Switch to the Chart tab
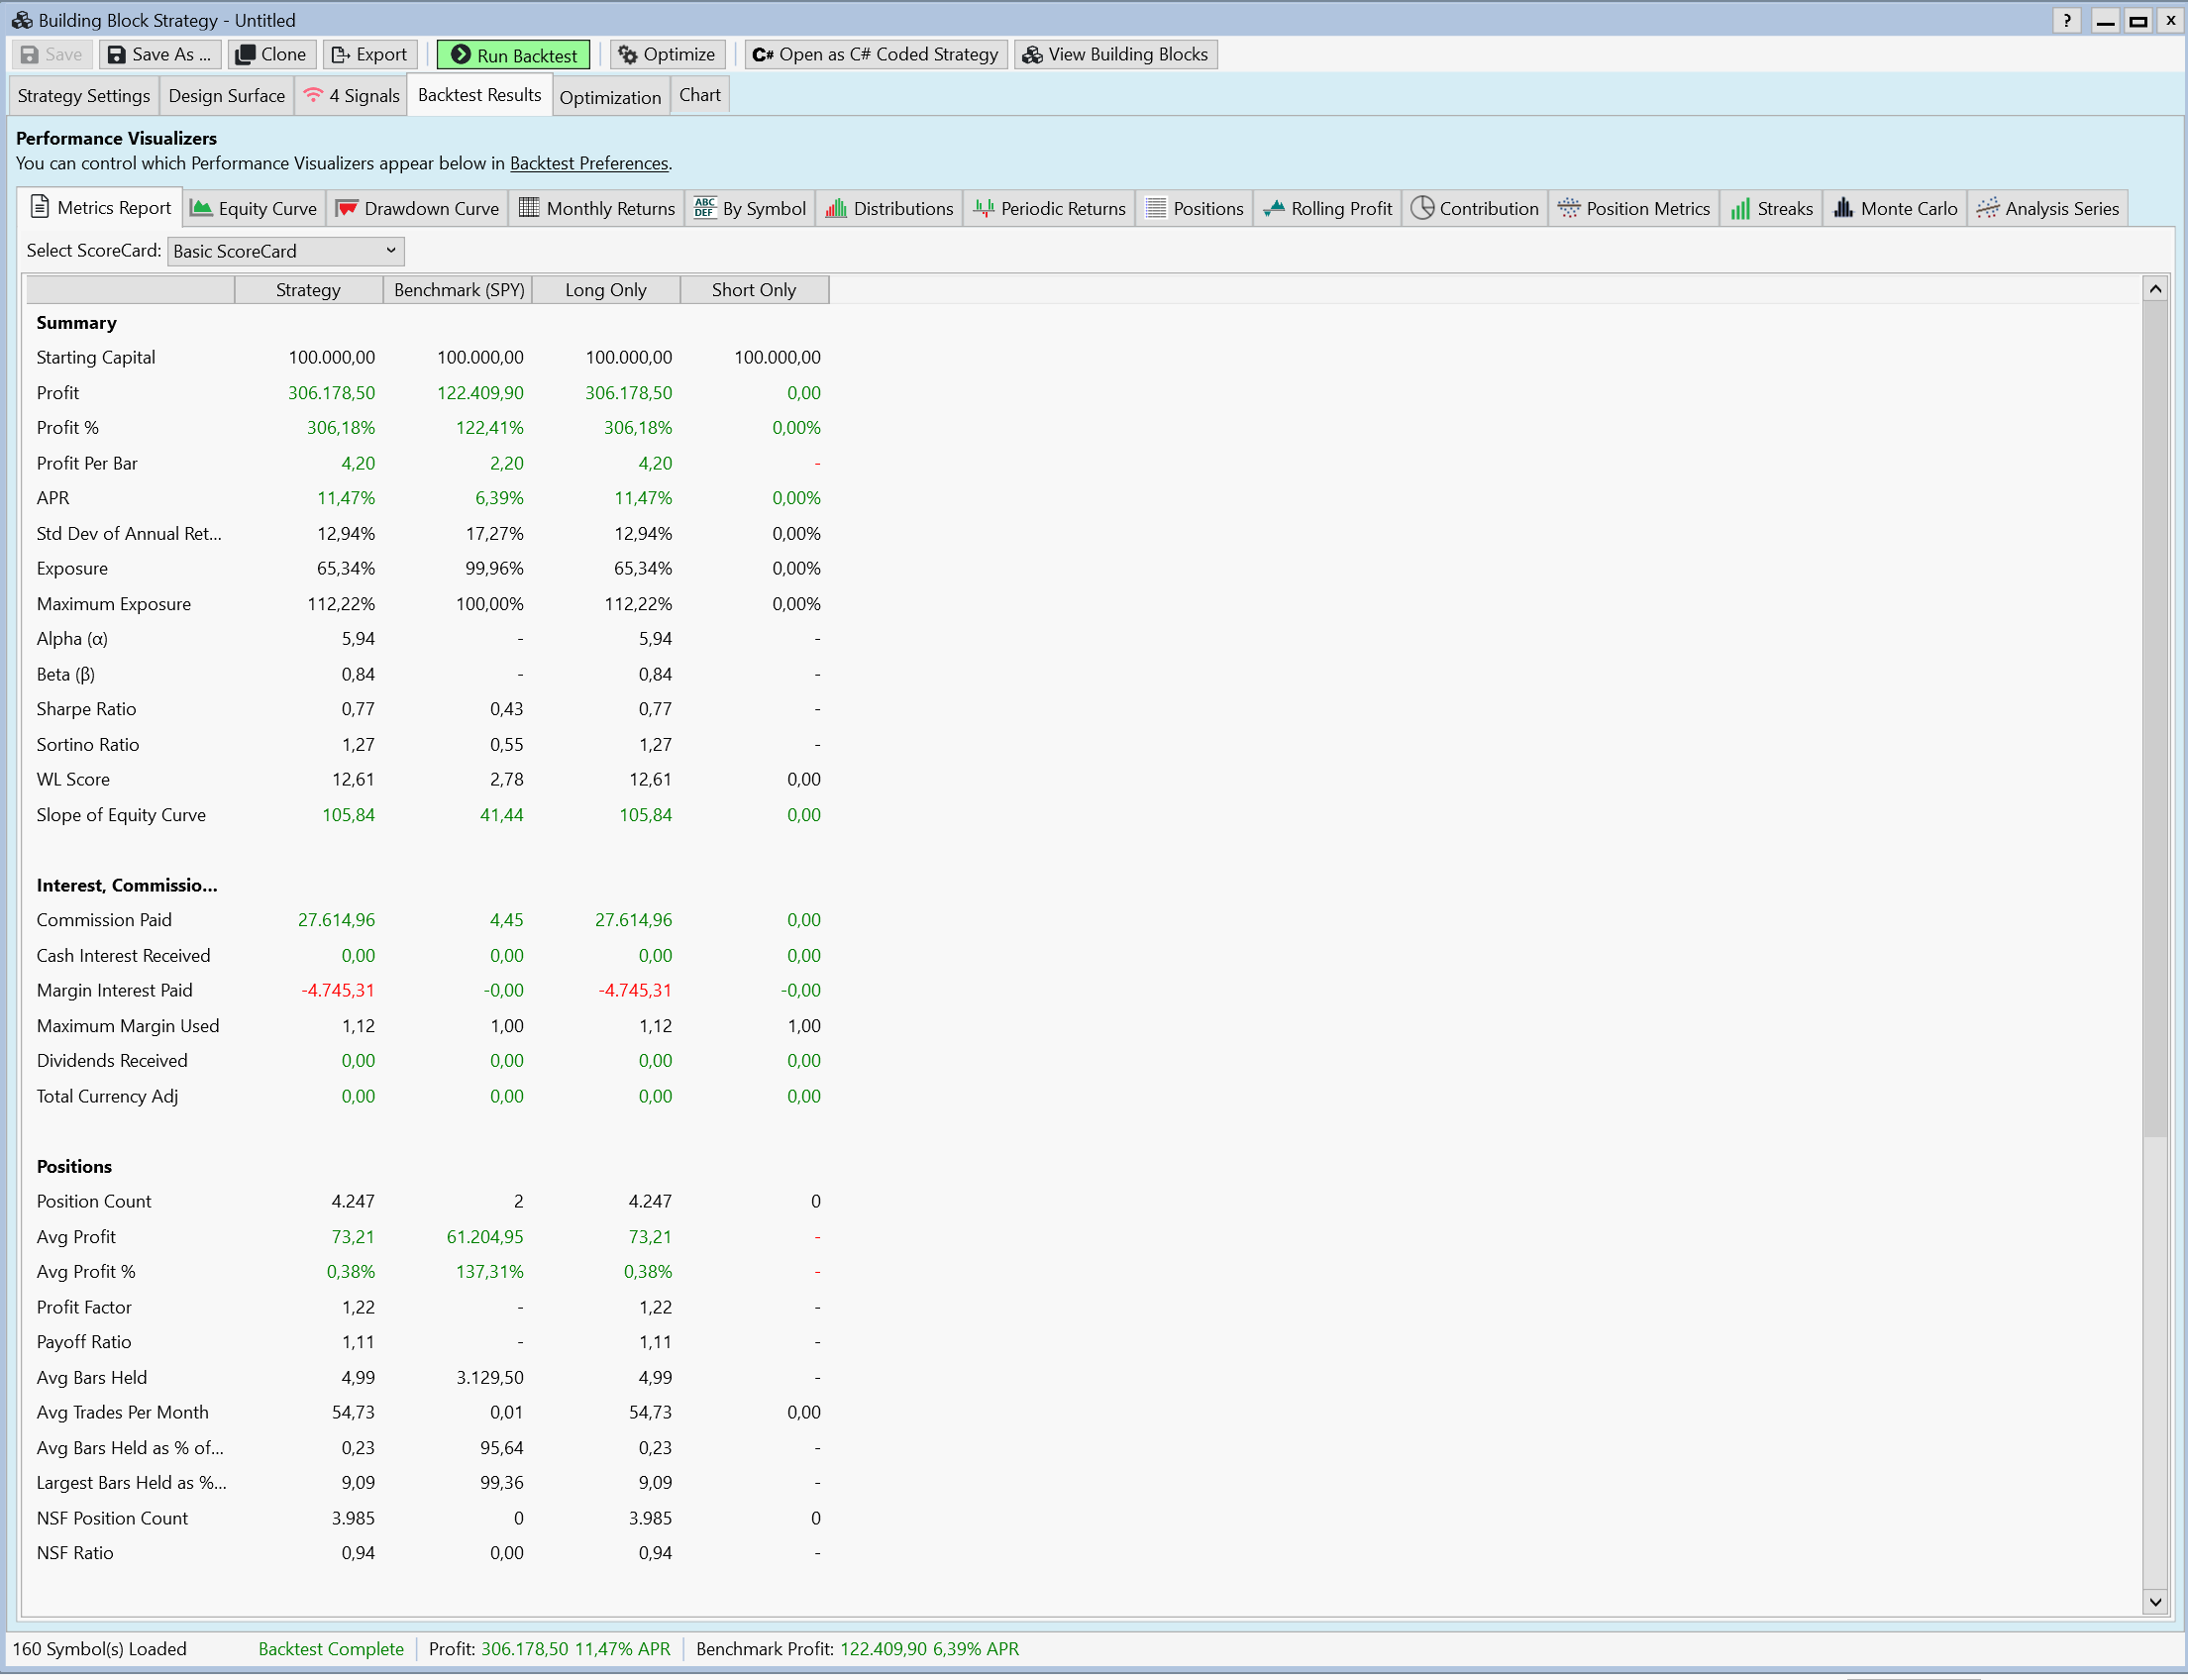This screenshot has height=1680, width=2188. 699,95
